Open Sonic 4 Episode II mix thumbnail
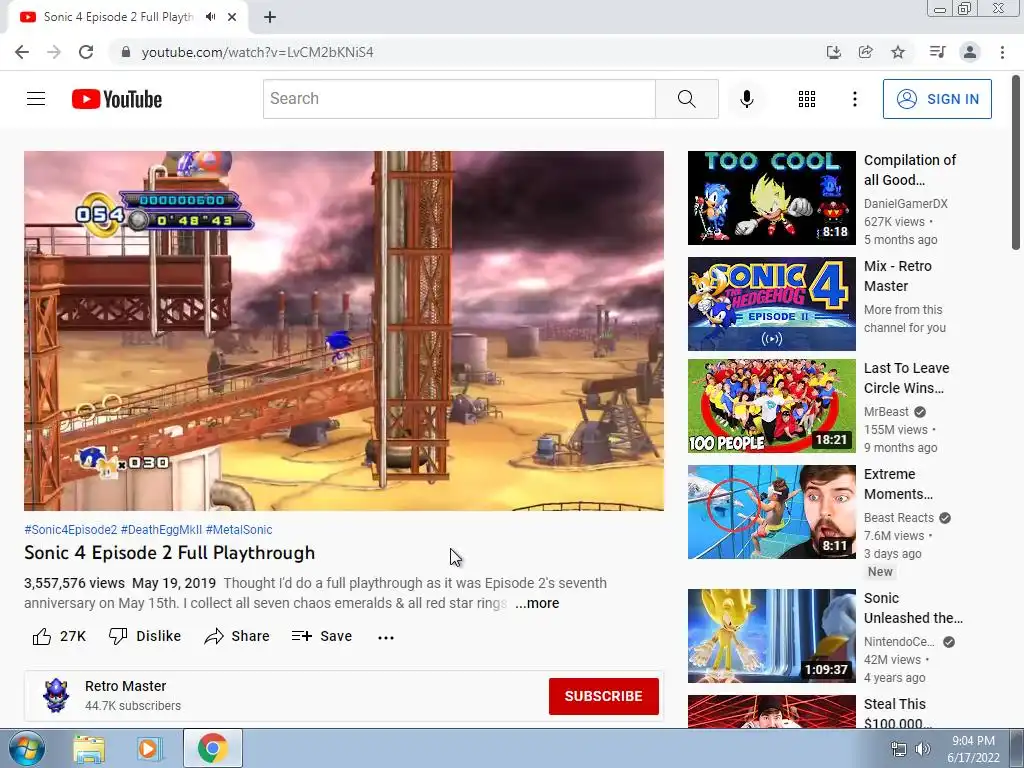This screenshot has height=768, width=1024. tap(771, 304)
